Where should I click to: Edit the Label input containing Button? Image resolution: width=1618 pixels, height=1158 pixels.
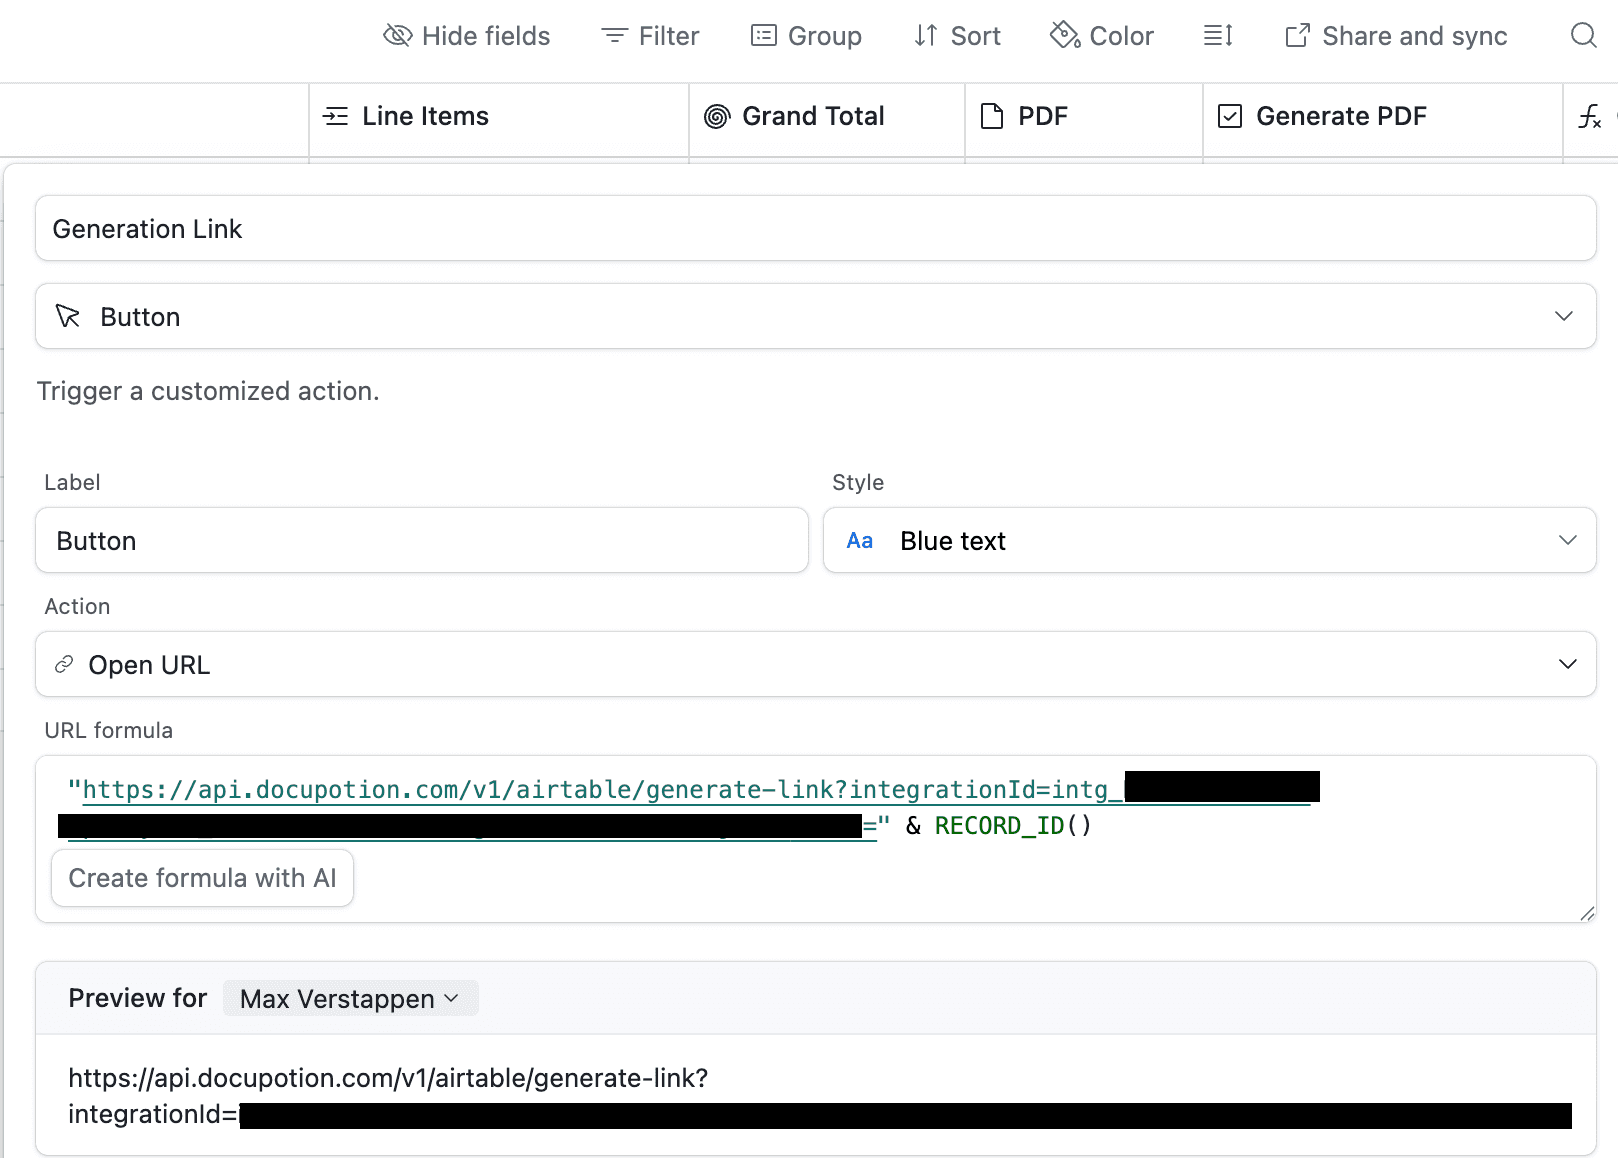pyautogui.click(x=422, y=541)
